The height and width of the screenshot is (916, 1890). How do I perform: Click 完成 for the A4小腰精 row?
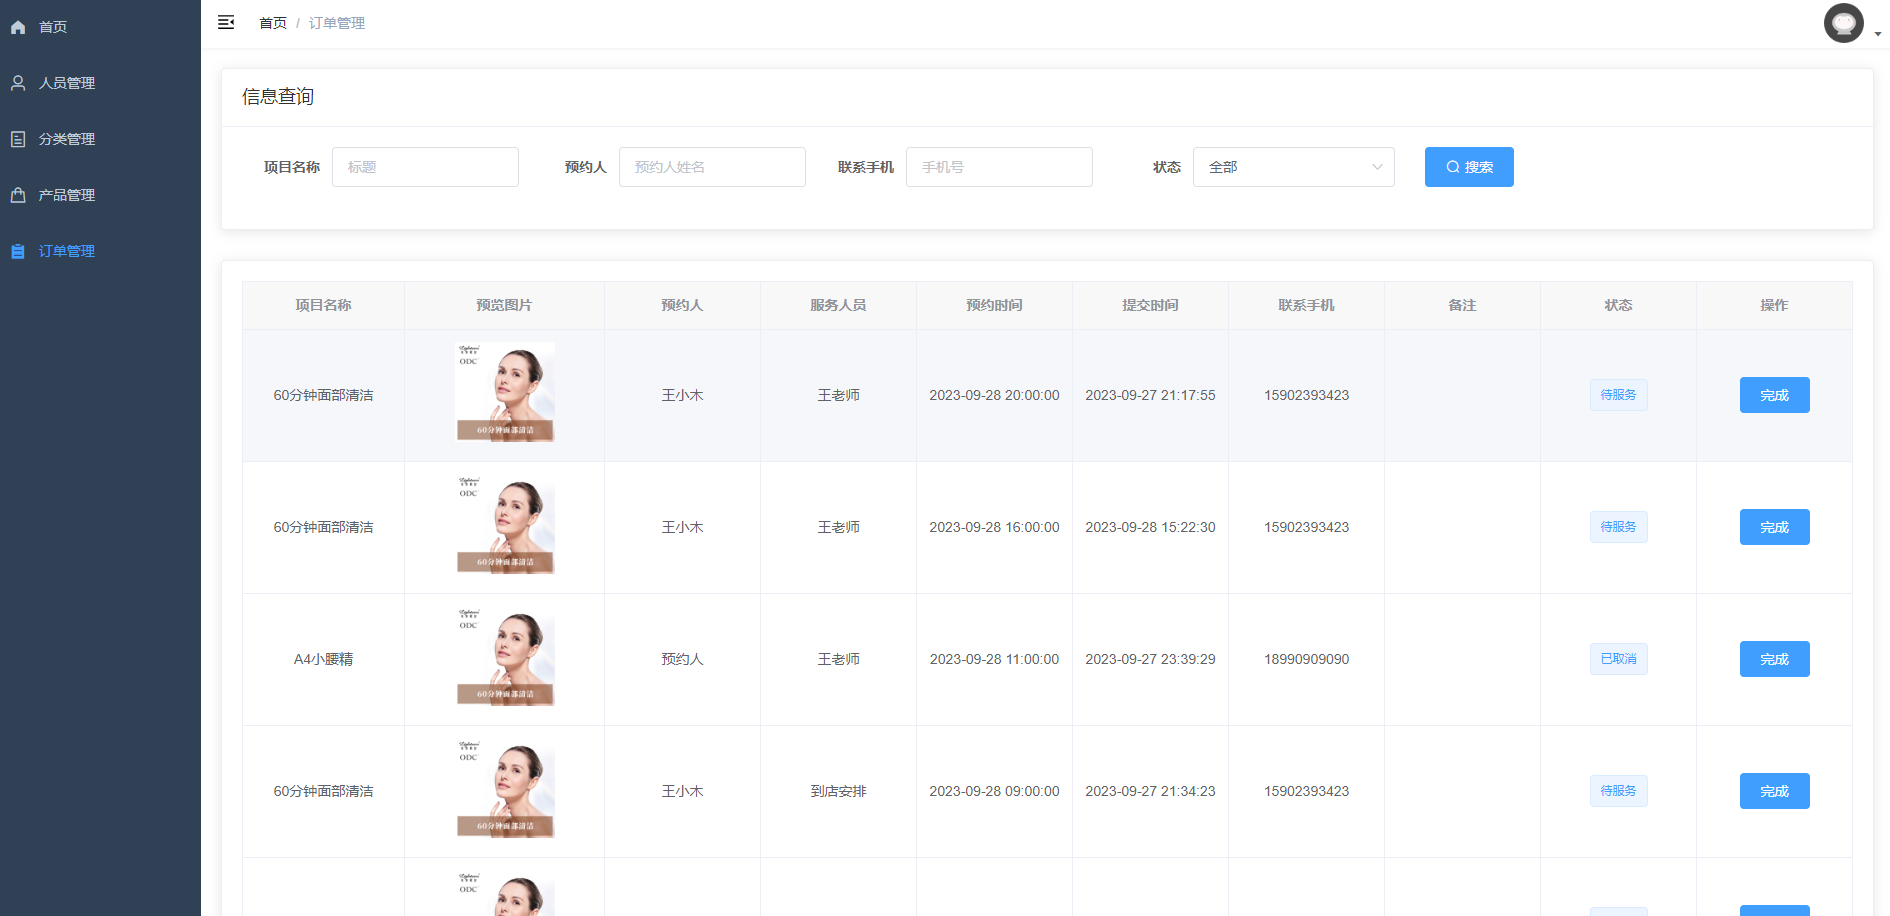(x=1774, y=659)
